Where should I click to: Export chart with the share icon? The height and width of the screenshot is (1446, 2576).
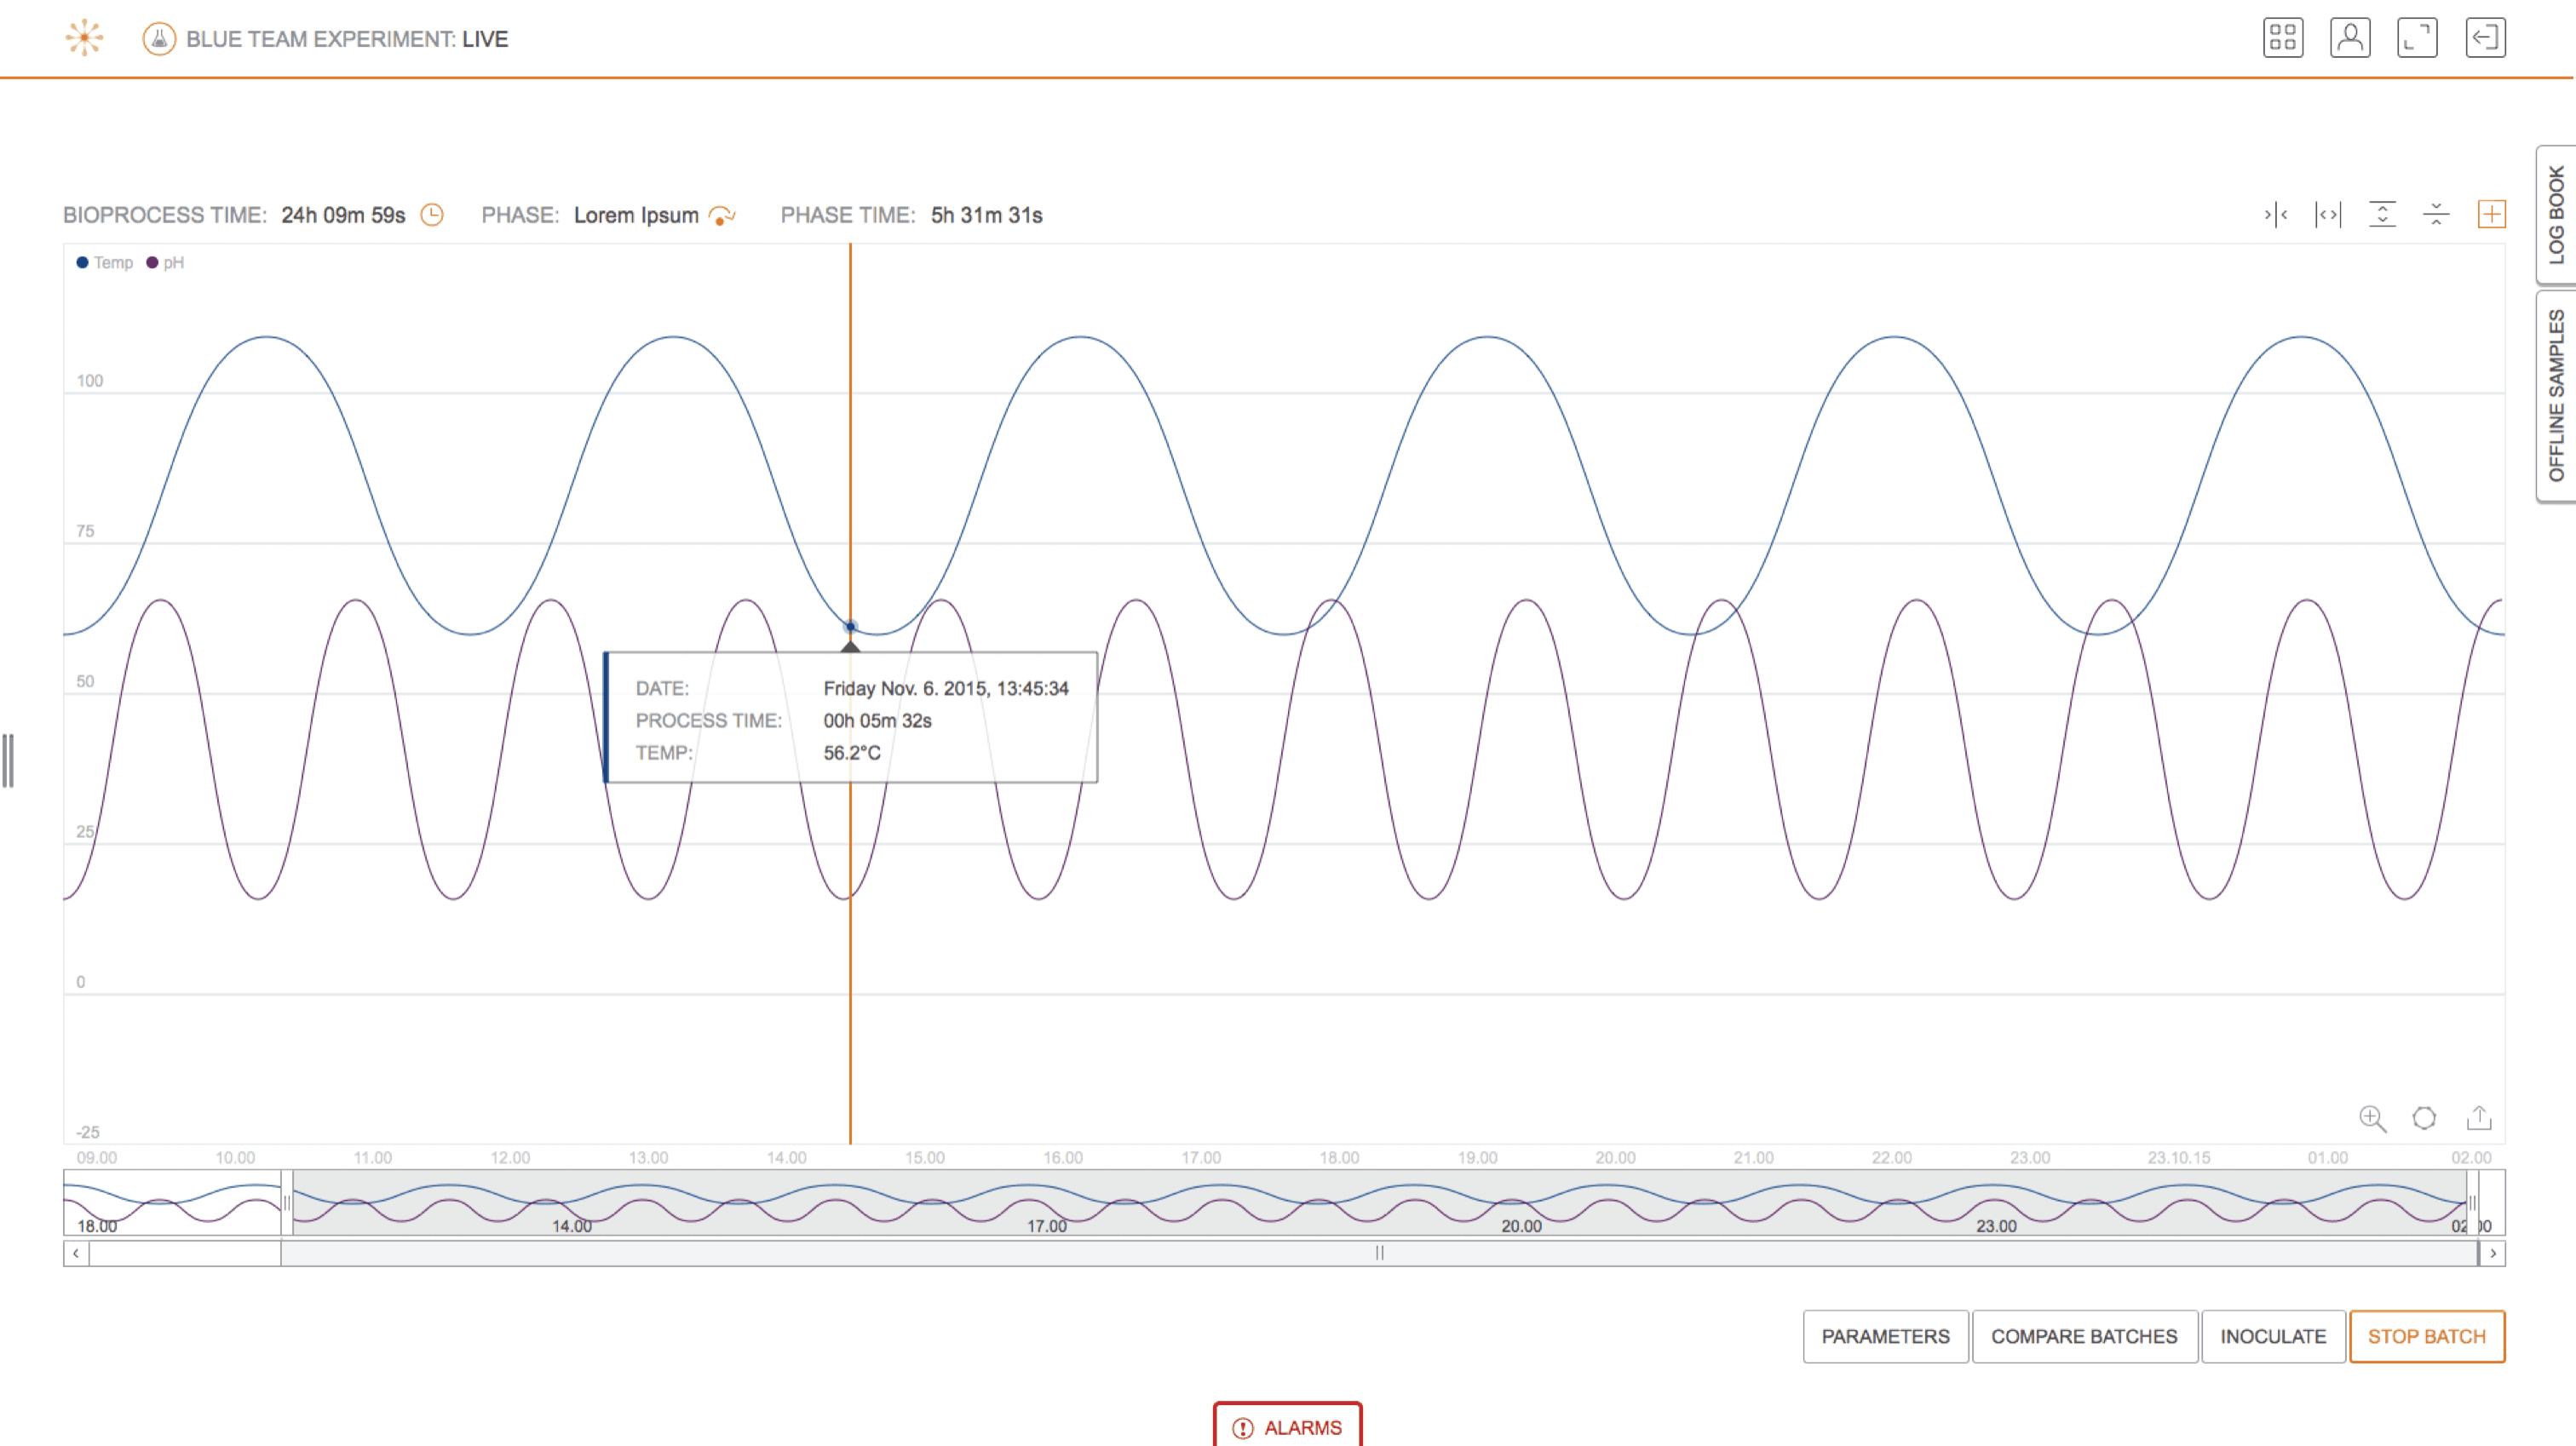click(2479, 1118)
